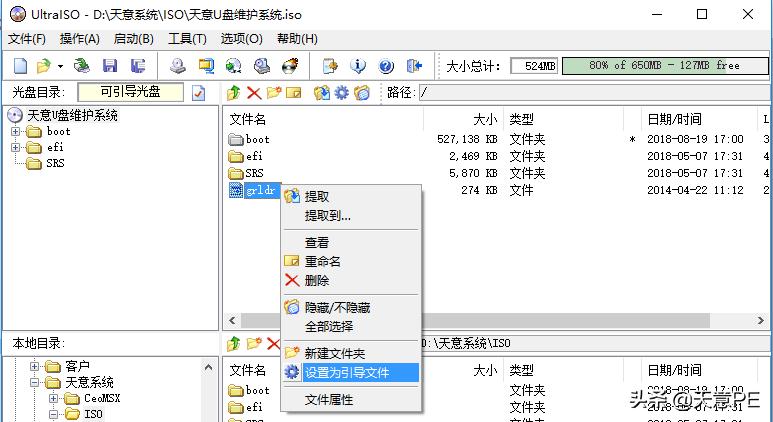Click the Save floppy disk icon

[109, 65]
